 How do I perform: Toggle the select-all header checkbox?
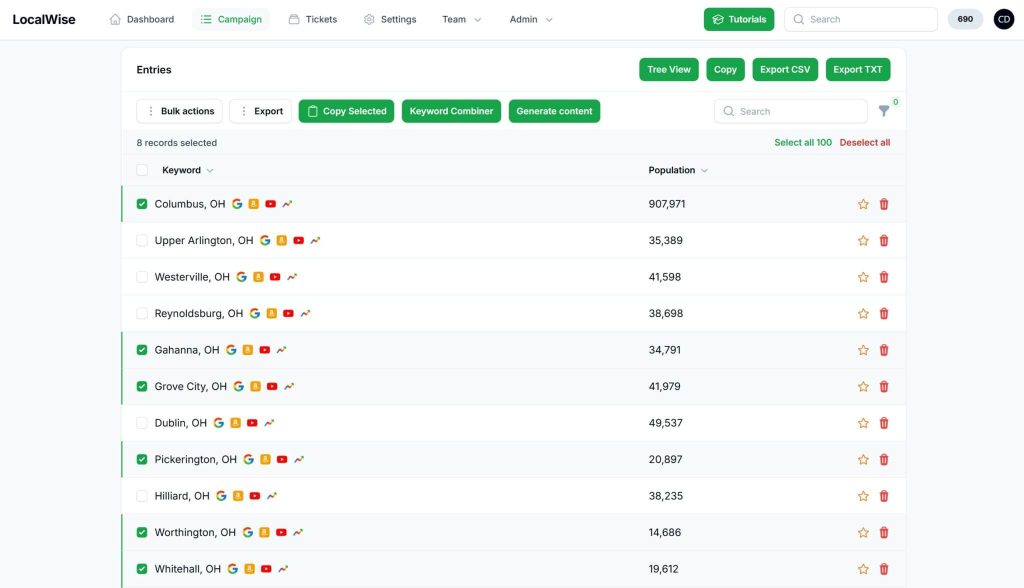142,170
